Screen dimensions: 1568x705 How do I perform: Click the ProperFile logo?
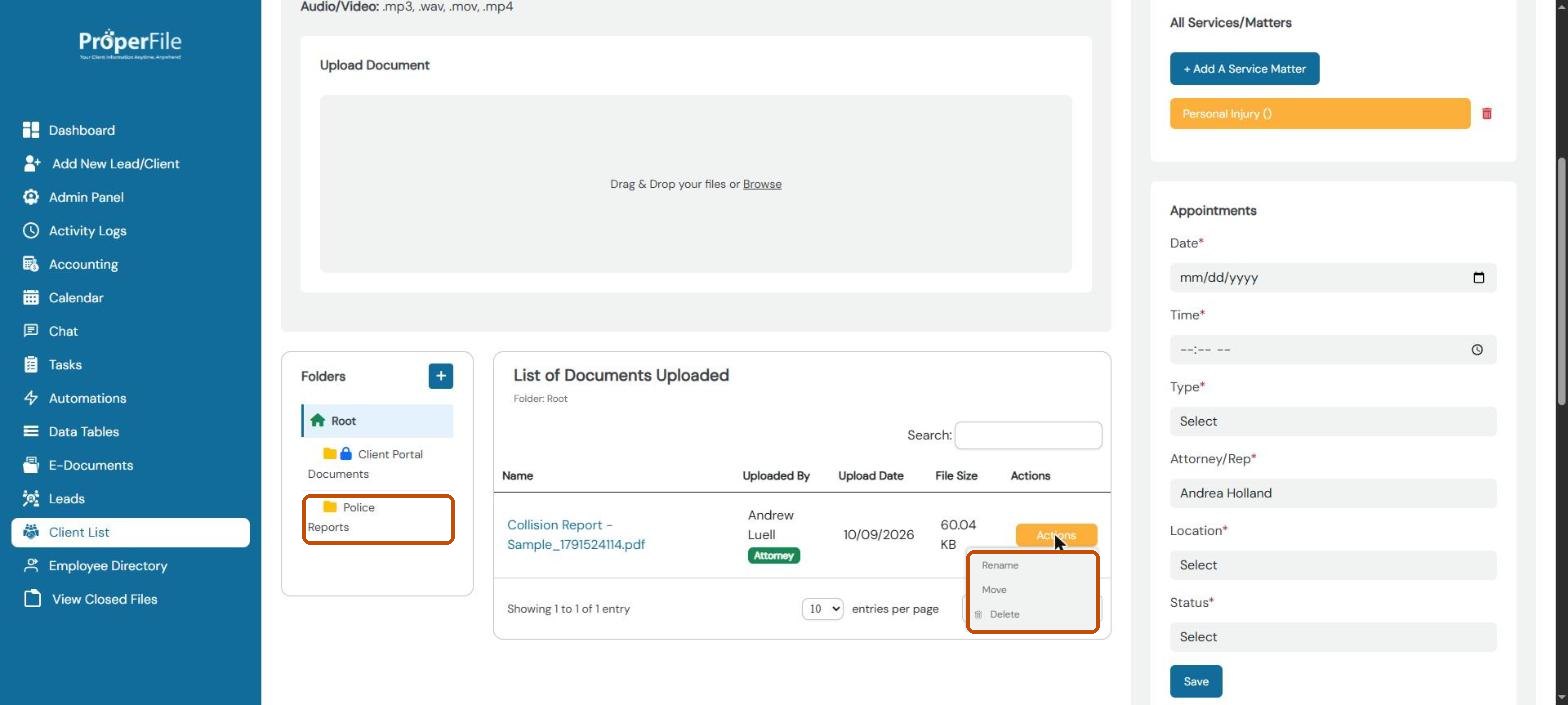130,44
